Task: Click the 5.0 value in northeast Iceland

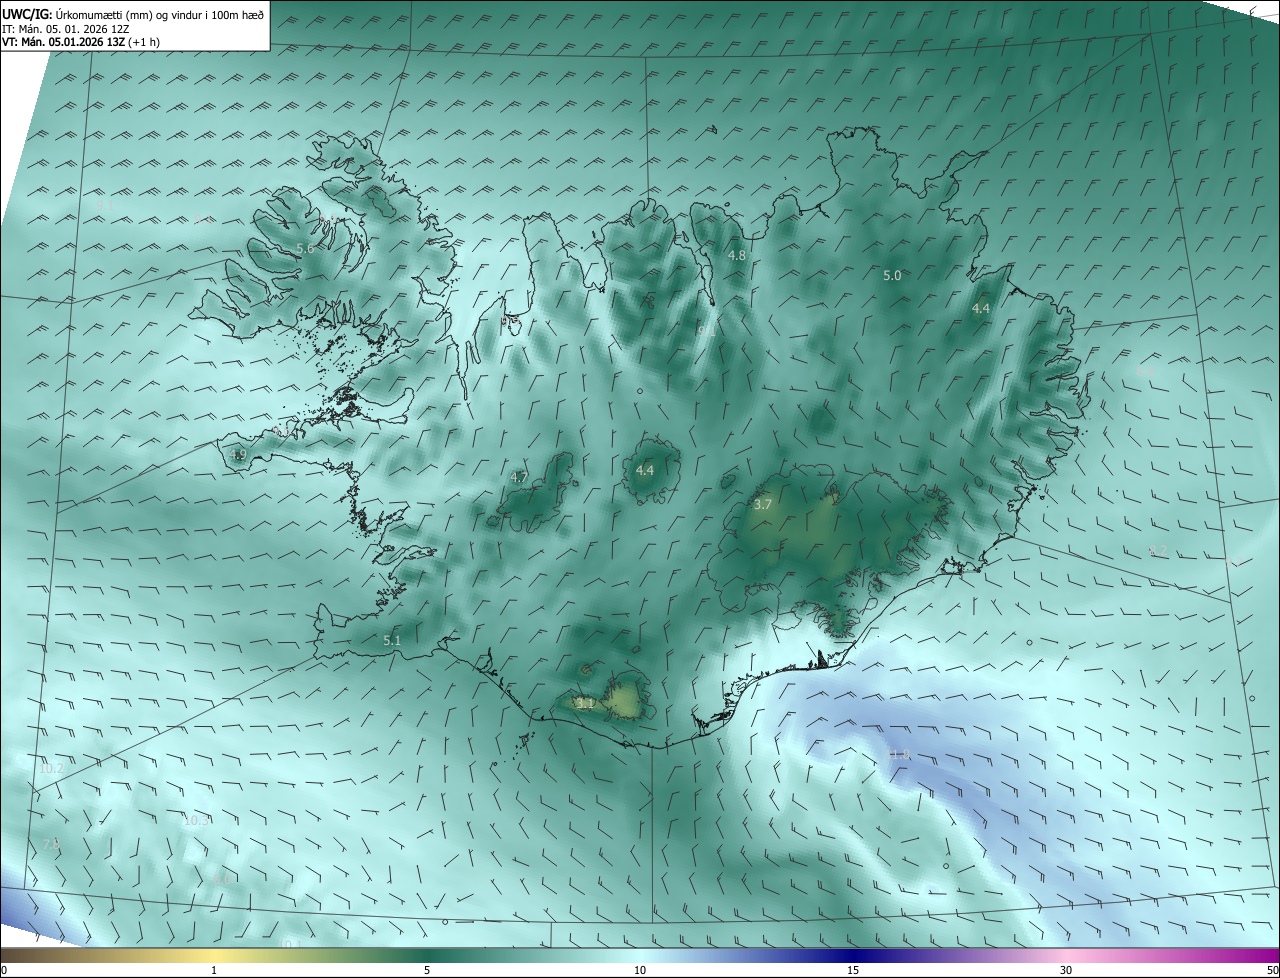Action: pos(892,275)
